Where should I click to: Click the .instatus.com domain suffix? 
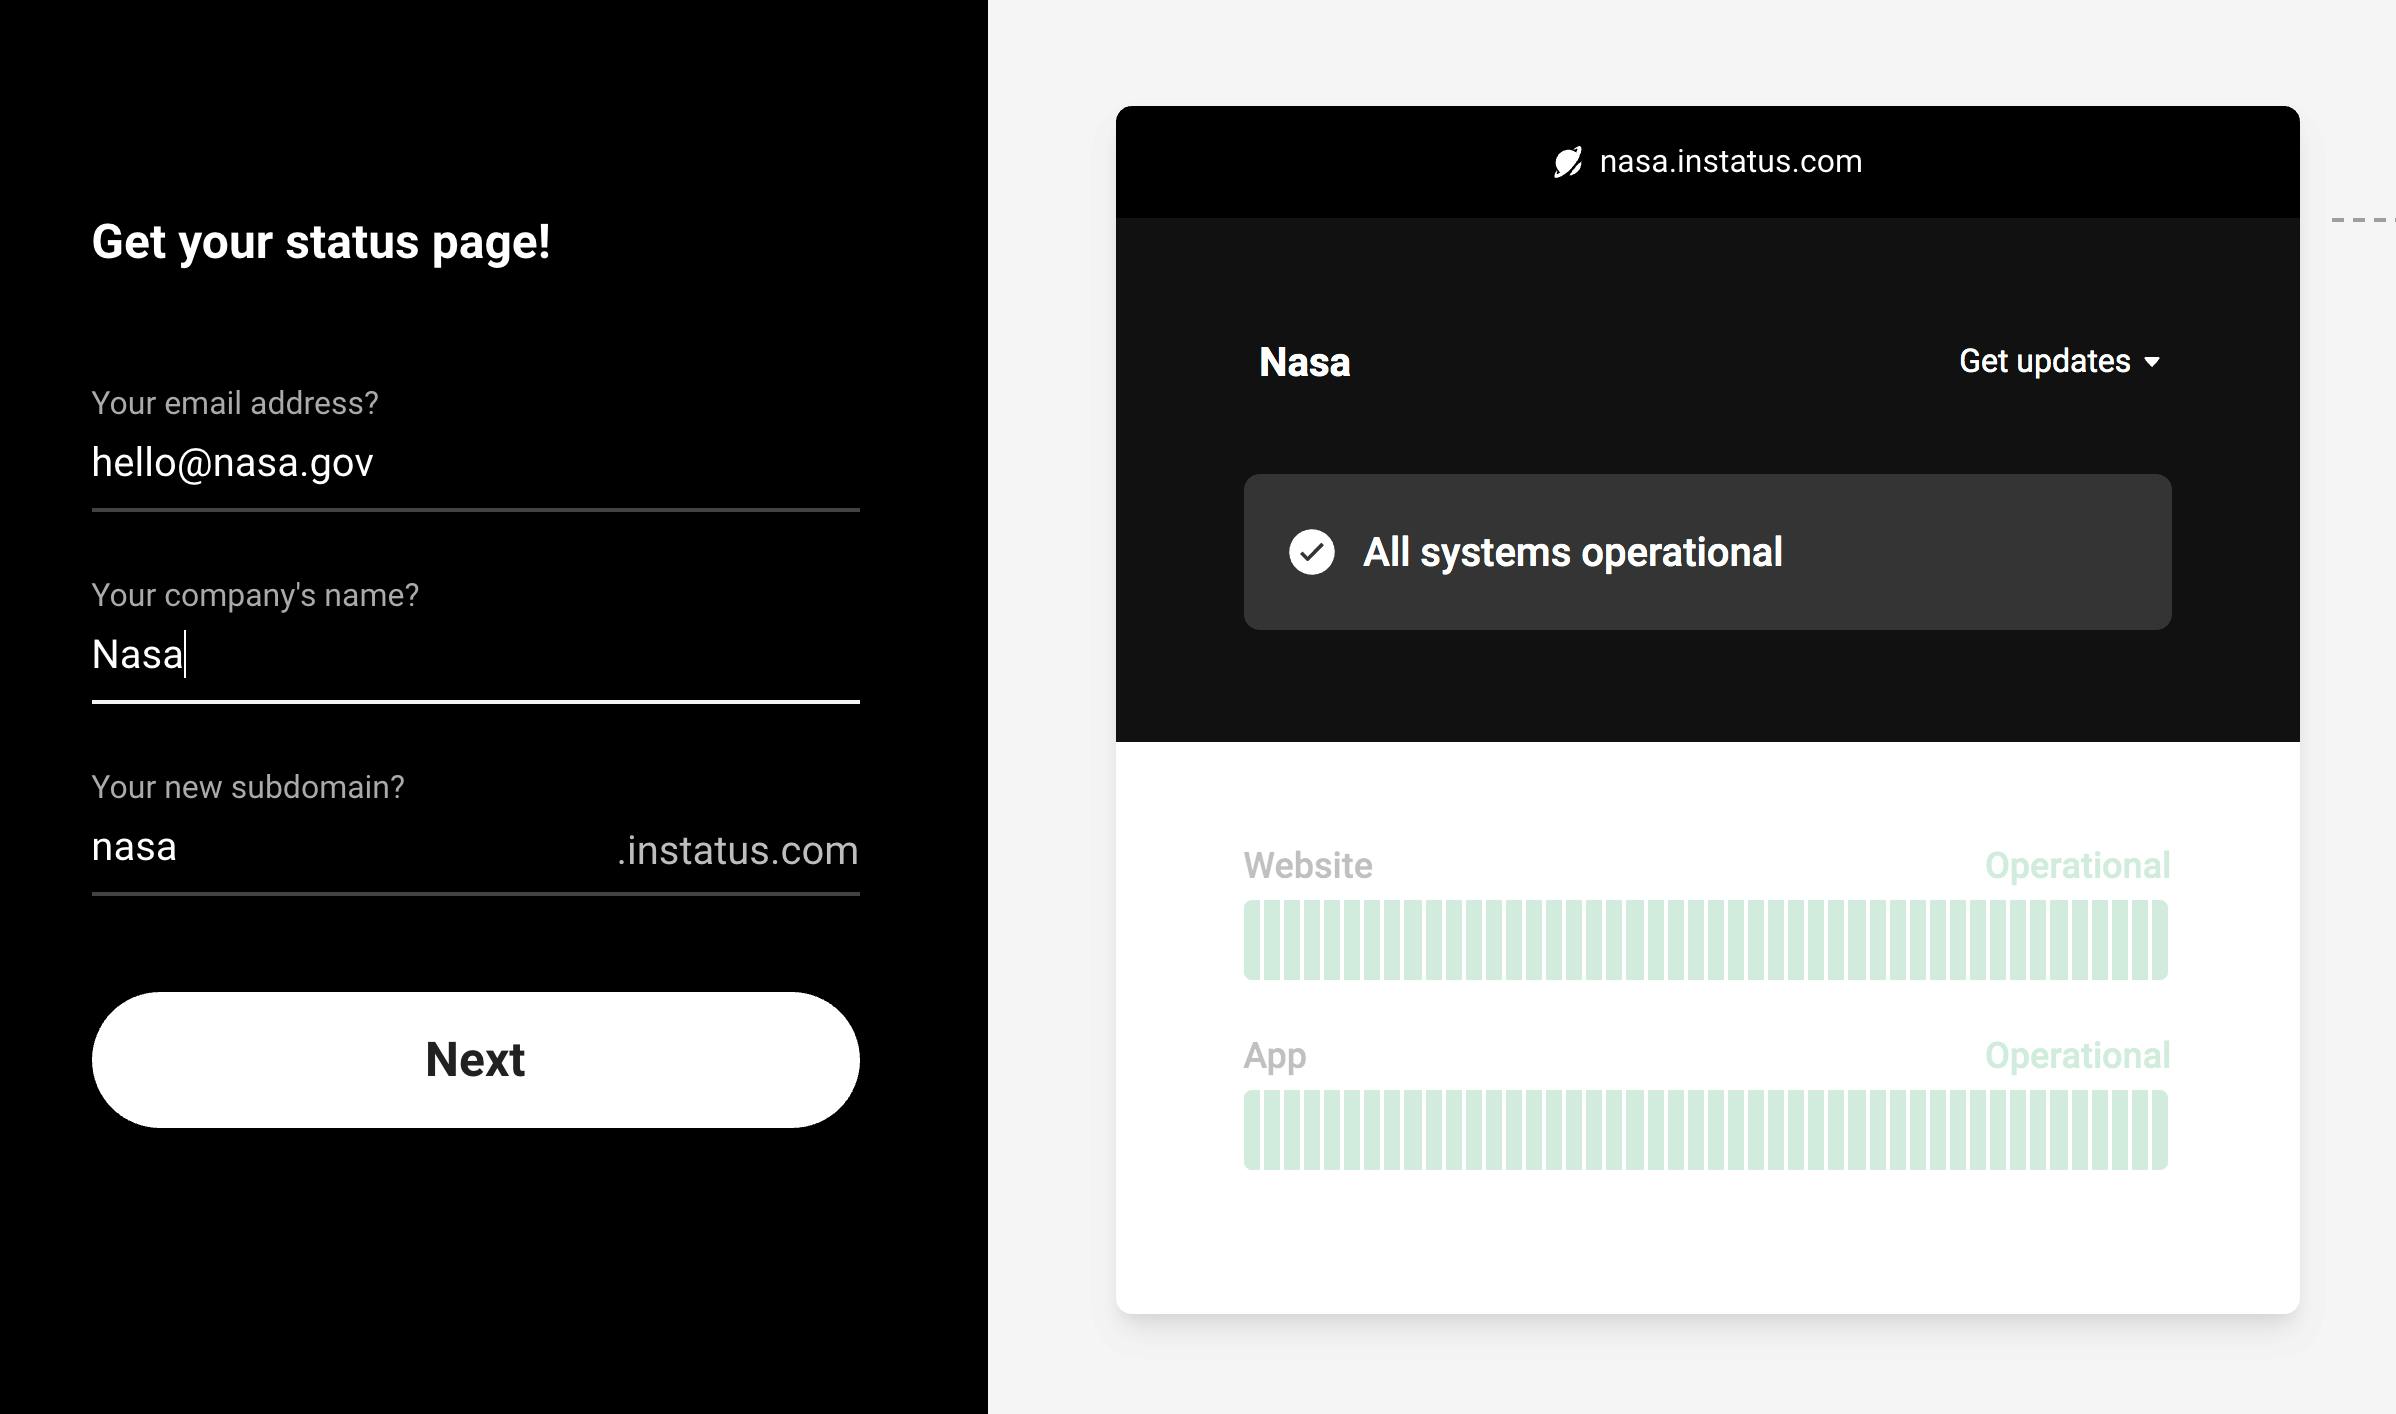(x=738, y=850)
